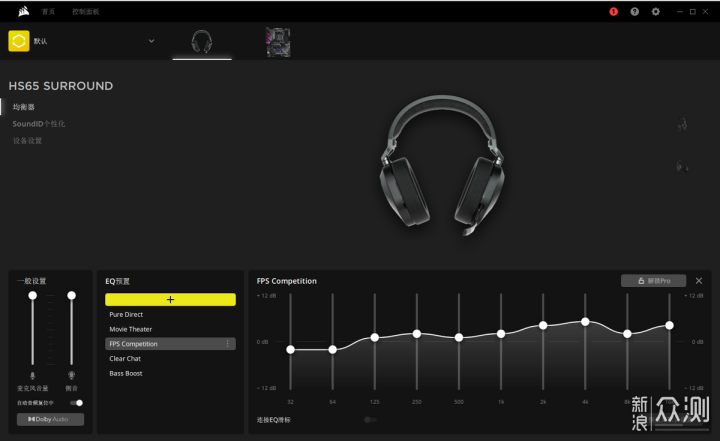Click the 64 Hz EQ band handle
Image resolution: width=720 pixels, height=441 pixels.
click(332, 350)
